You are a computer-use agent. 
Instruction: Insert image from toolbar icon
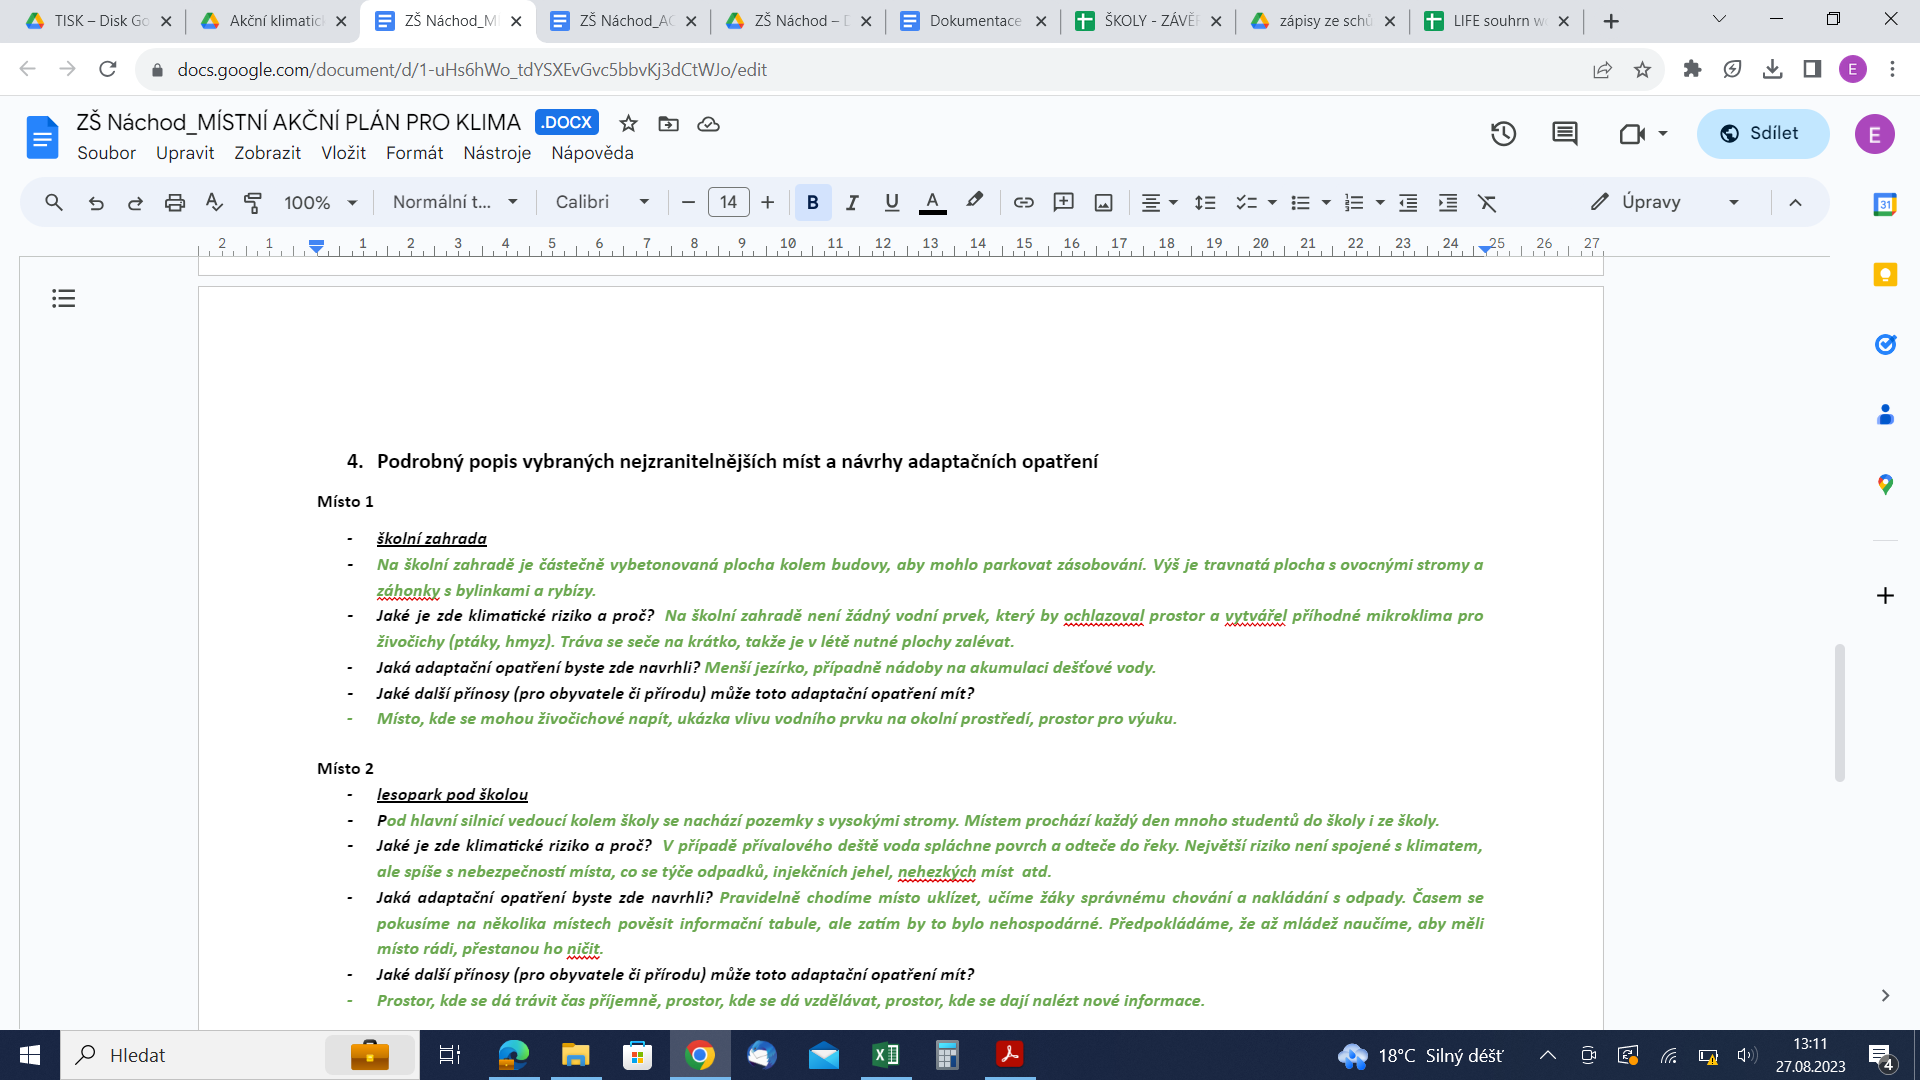pyautogui.click(x=1103, y=203)
